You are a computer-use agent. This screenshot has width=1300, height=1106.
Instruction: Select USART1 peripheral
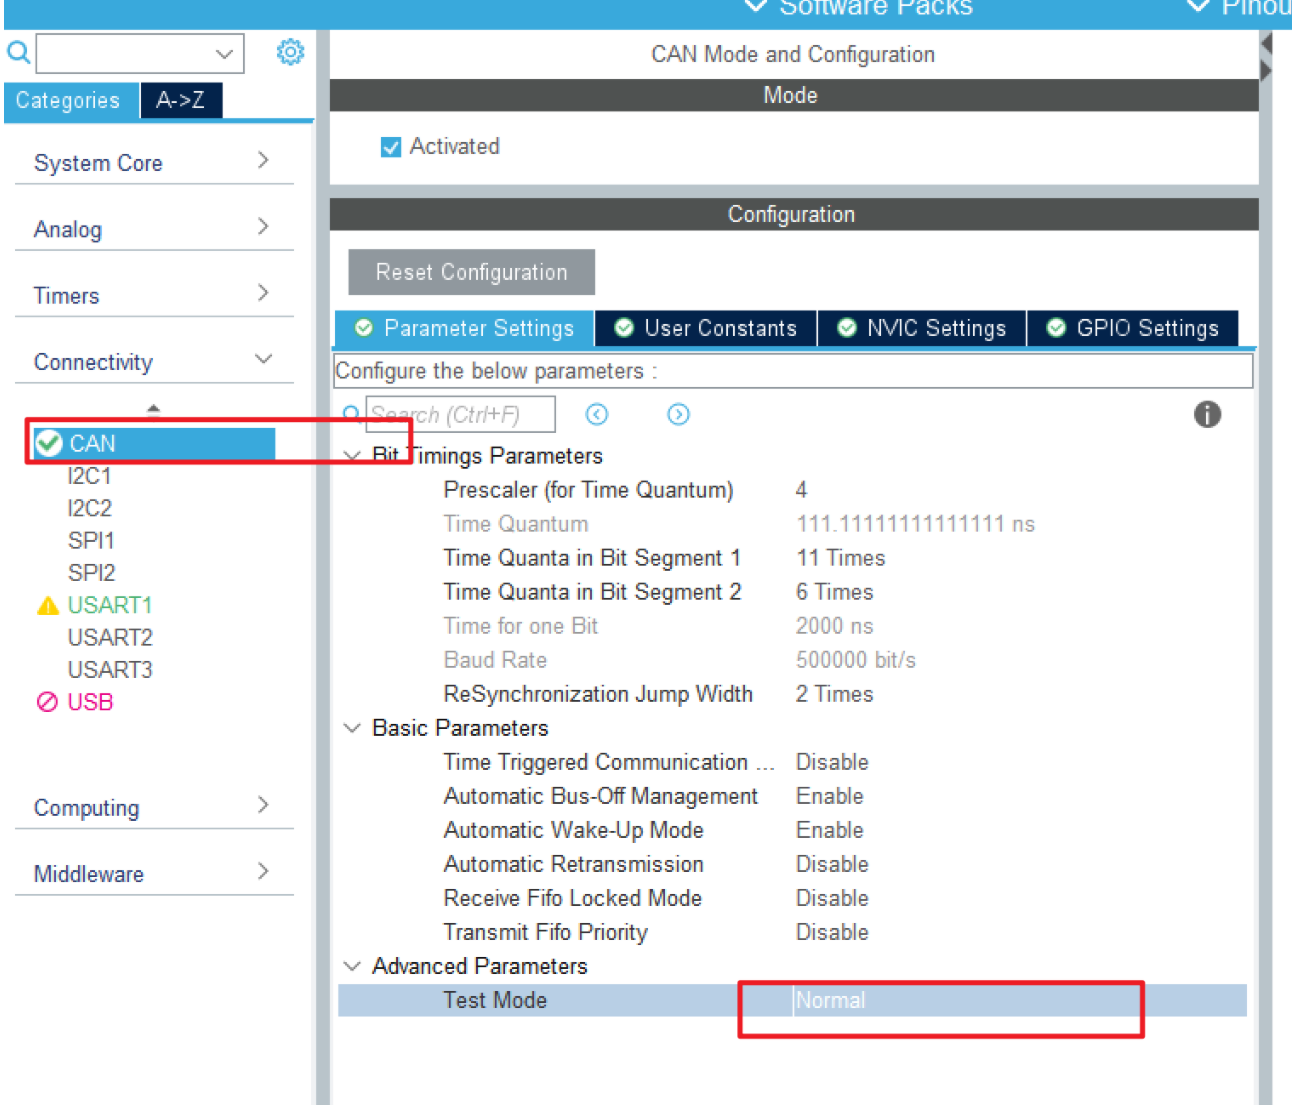110,605
